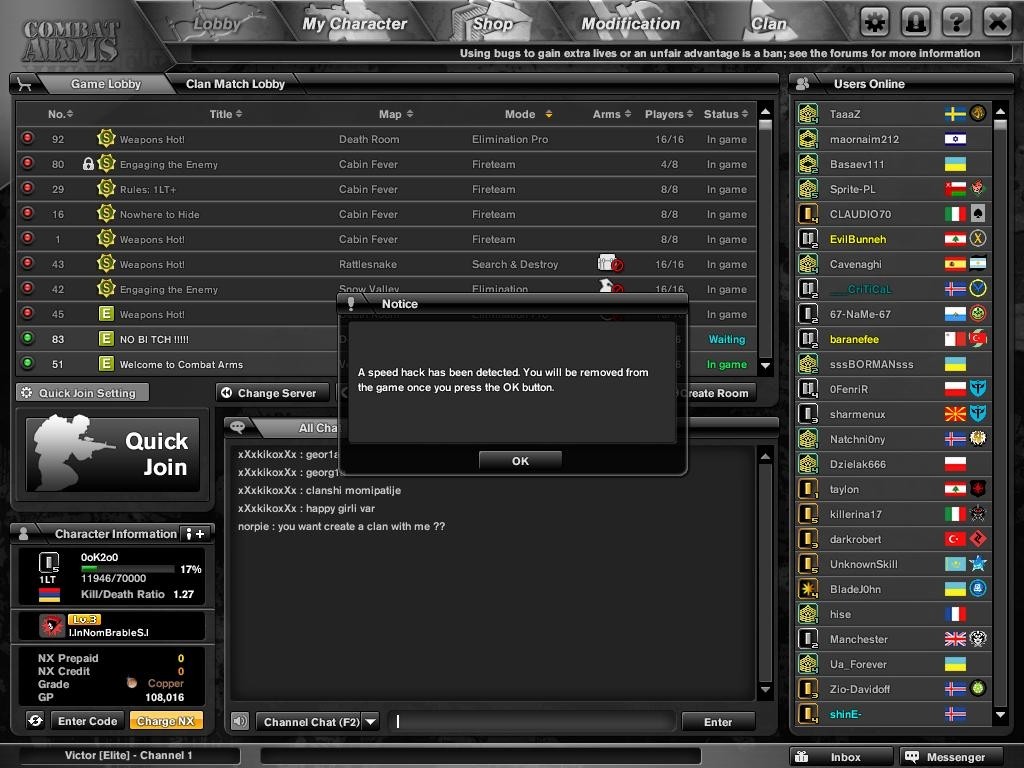The image size is (1024, 768).
Task: Open the Lobby top menu
Action: point(217,24)
